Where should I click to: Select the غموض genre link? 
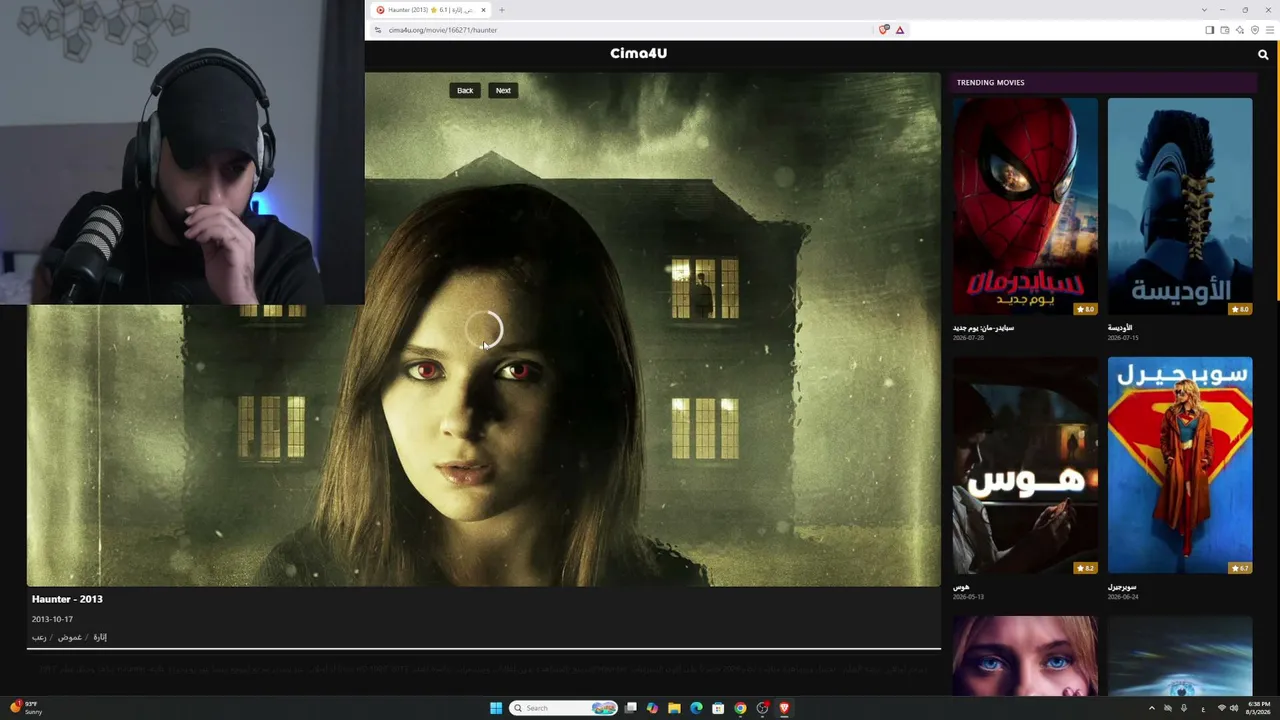point(69,637)
